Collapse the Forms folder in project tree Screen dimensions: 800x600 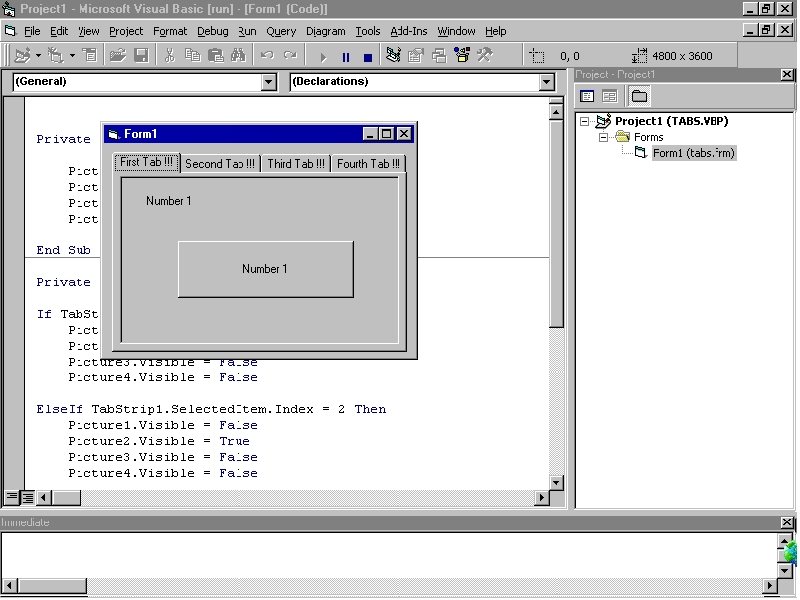pyautogui.click(x=604, y=137)
